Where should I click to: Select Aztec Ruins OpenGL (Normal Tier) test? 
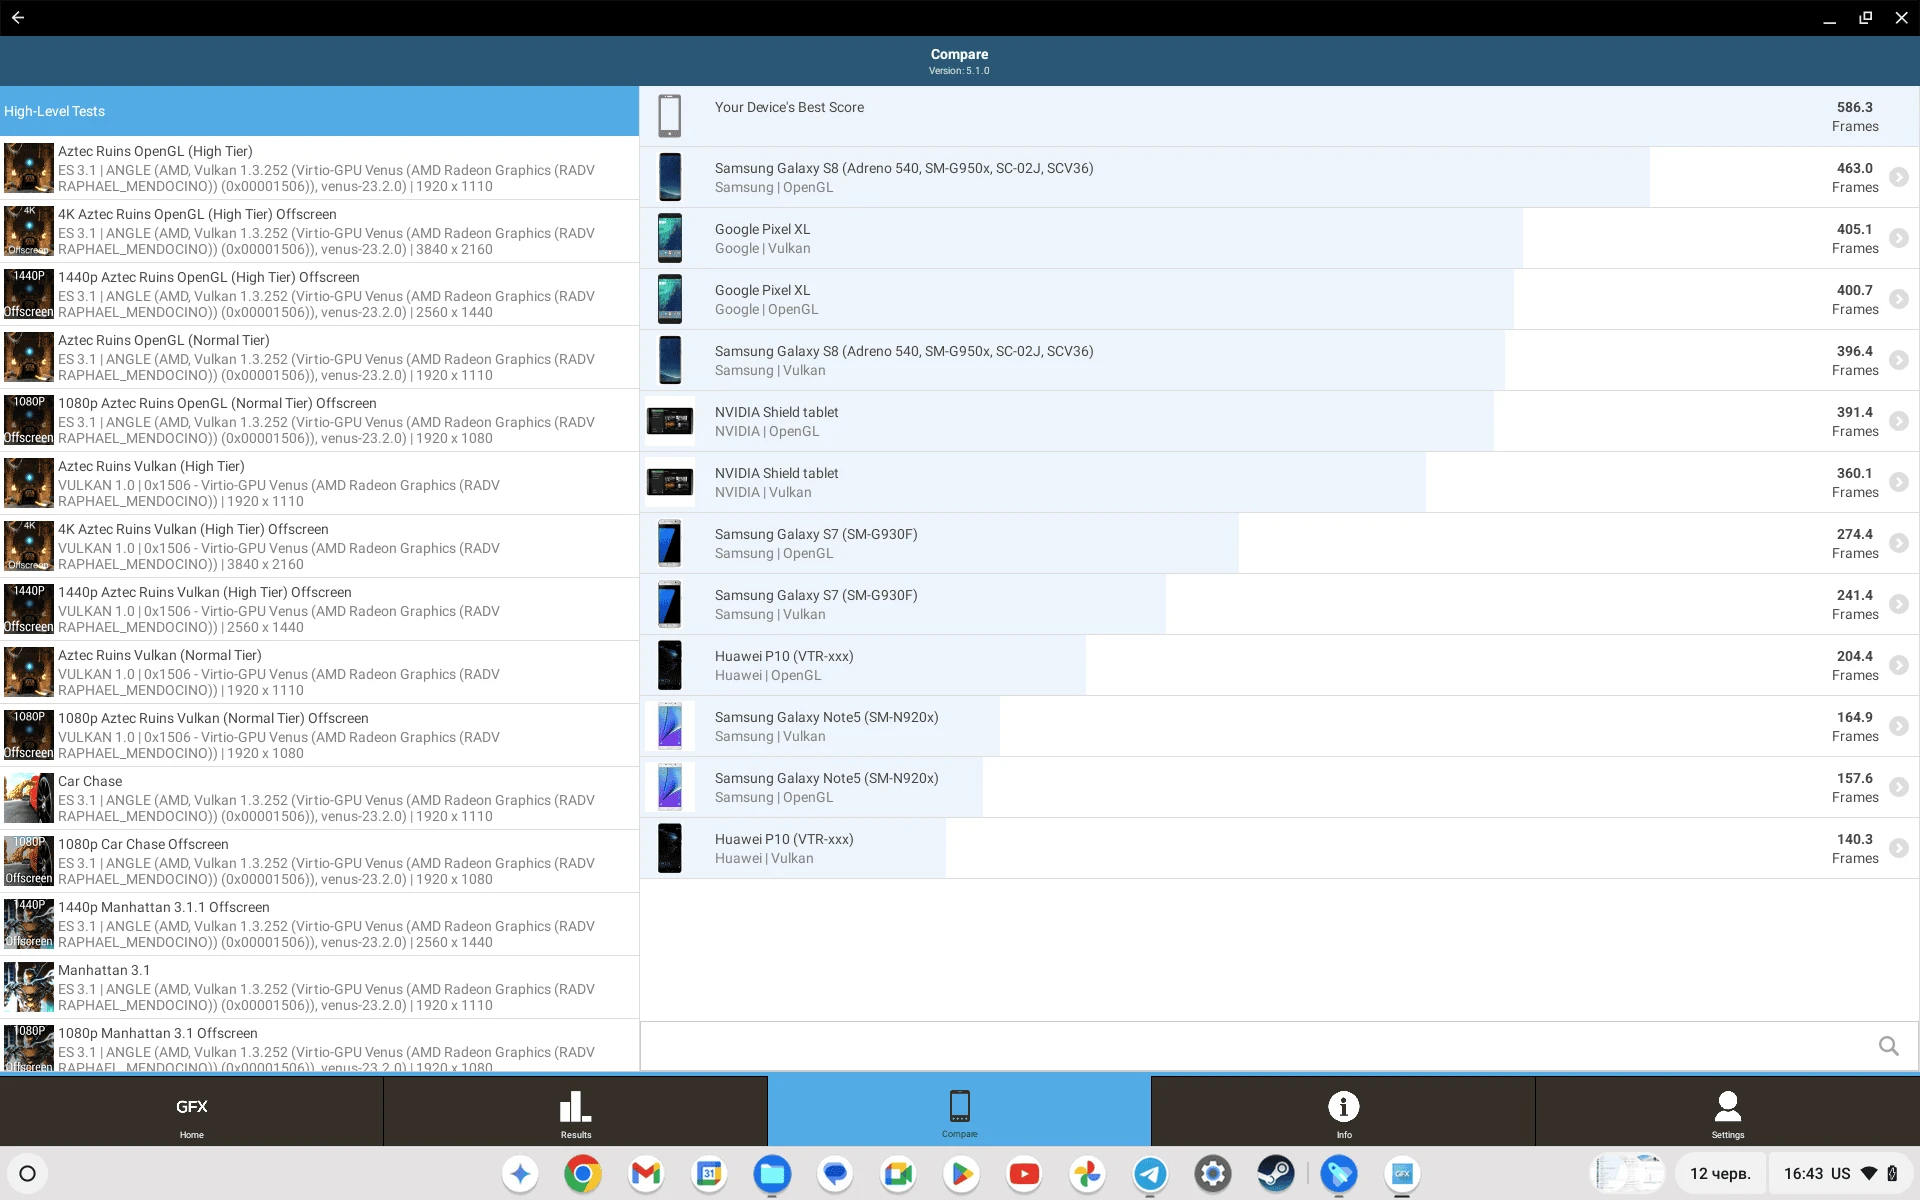coord(319,357)
